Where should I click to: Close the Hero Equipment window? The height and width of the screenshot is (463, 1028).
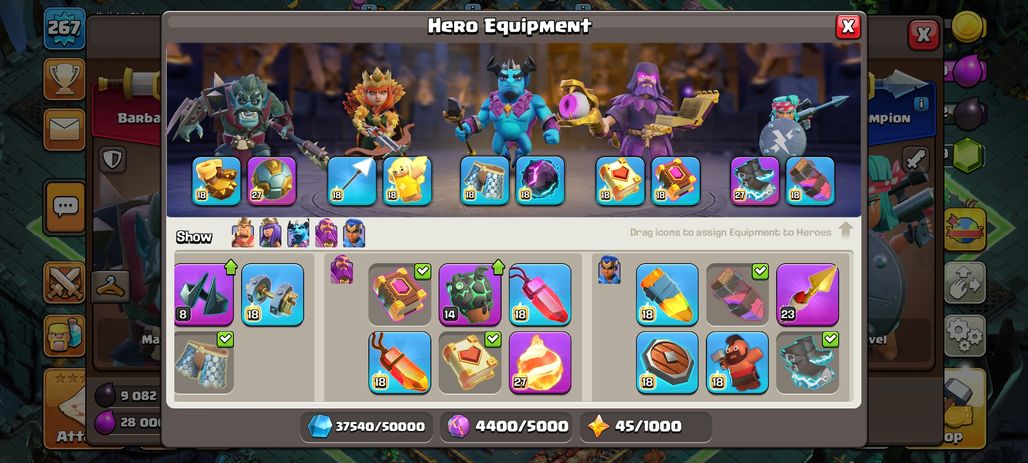point(848,26)
